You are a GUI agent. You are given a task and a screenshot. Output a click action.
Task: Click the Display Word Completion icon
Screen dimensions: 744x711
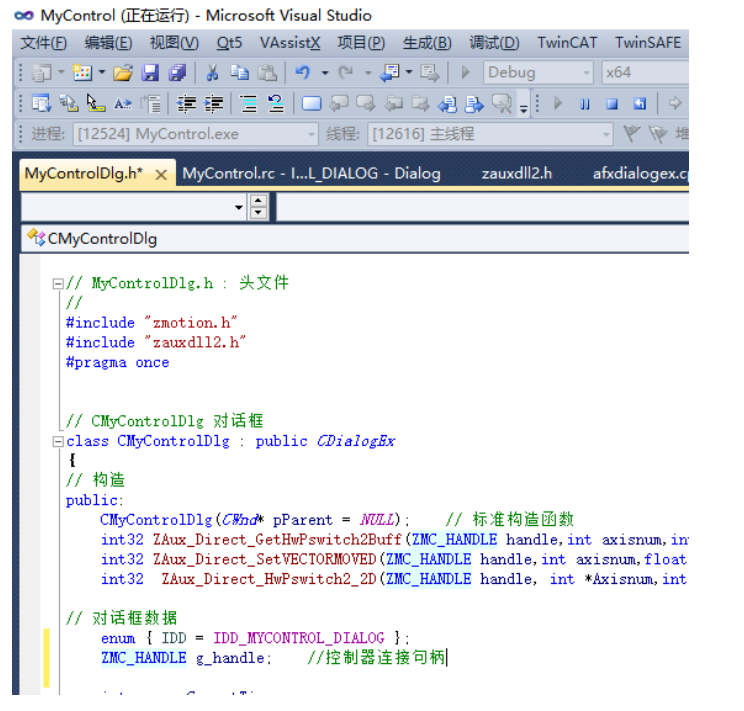[x=123, y=103]
